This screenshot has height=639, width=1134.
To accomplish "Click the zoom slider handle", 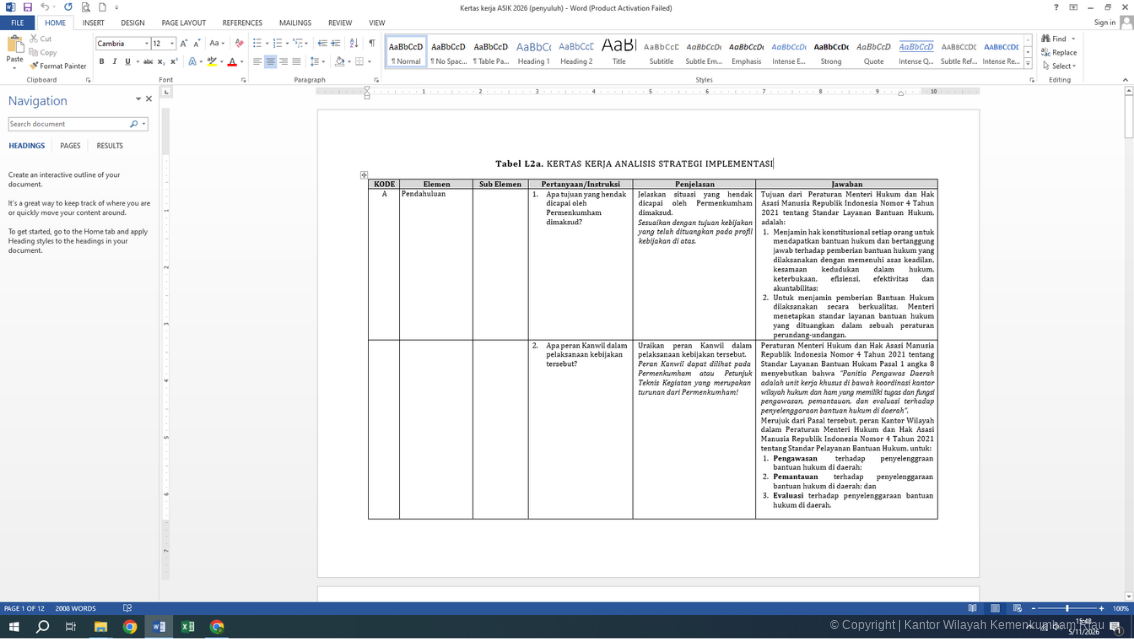I will click(1067, 609).
